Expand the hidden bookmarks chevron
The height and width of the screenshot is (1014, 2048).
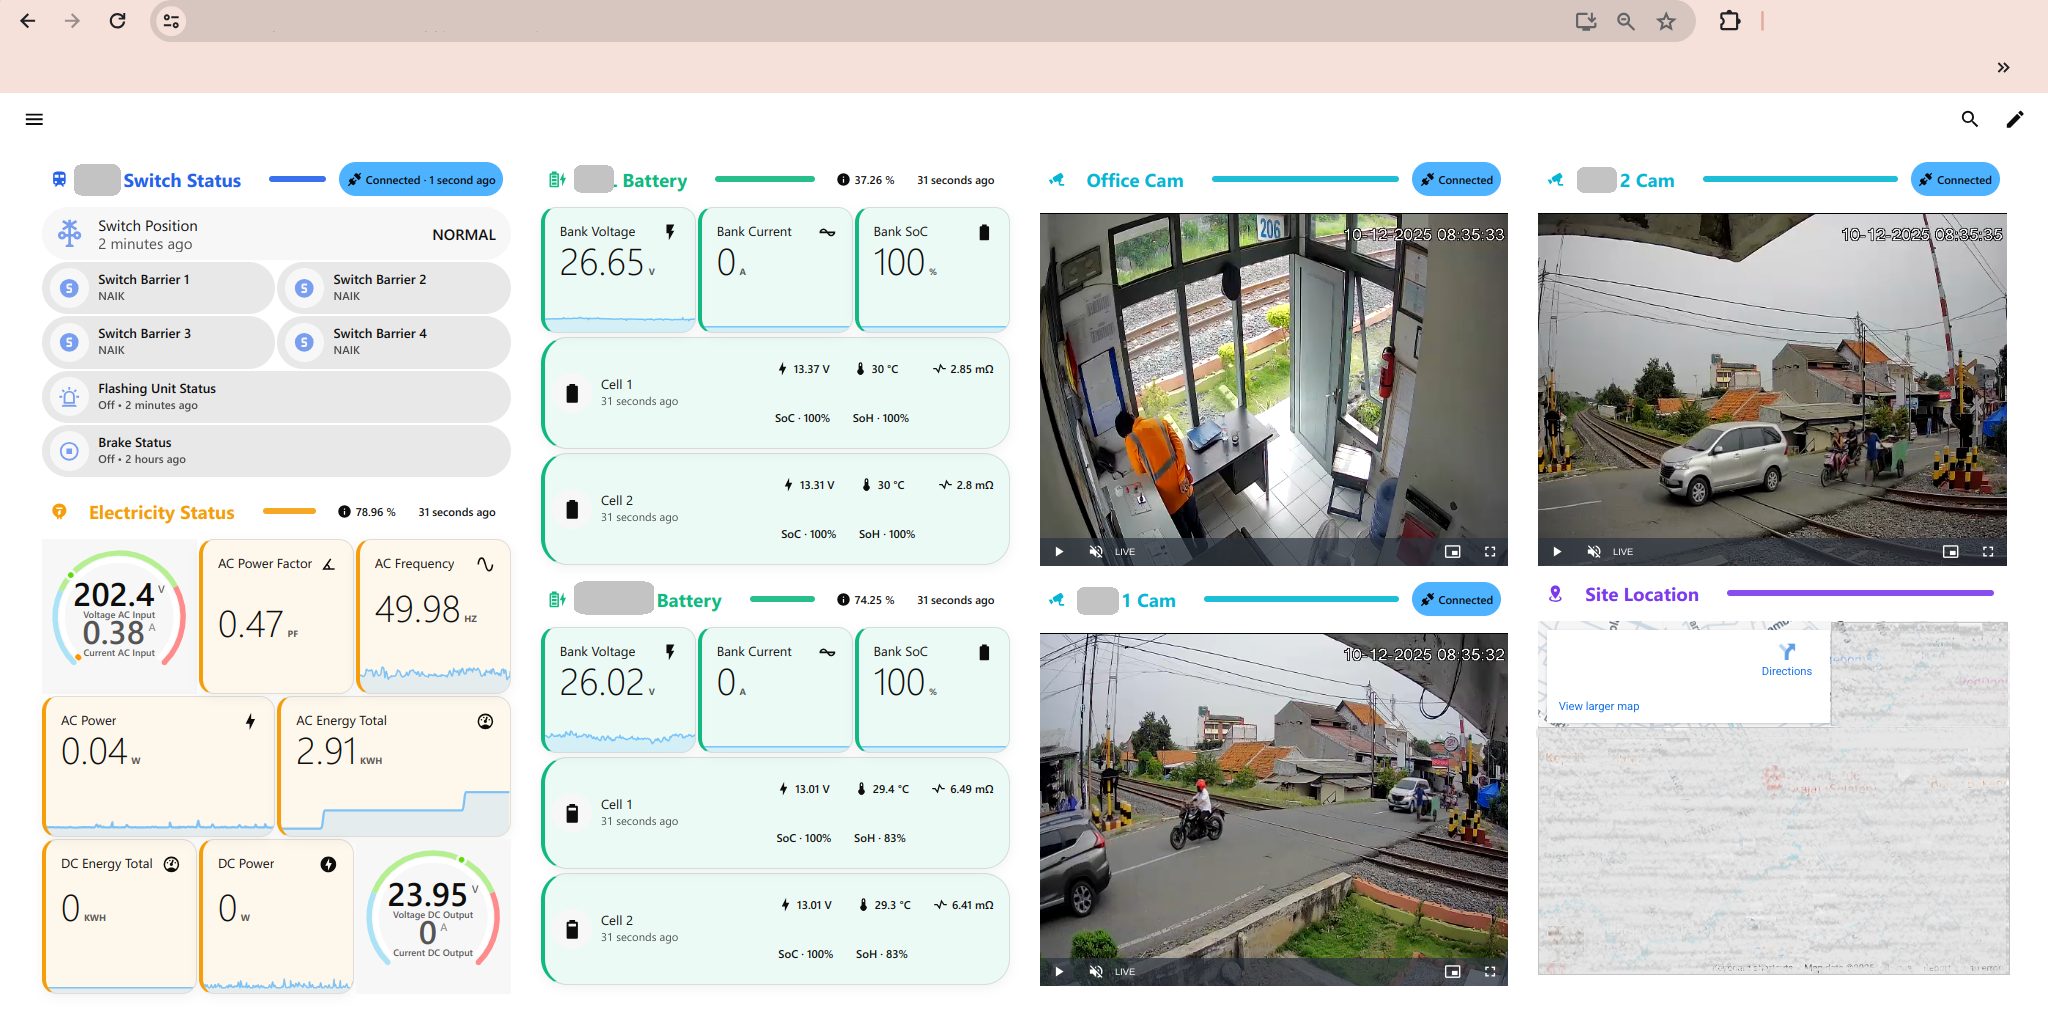tap(2003, 68)
